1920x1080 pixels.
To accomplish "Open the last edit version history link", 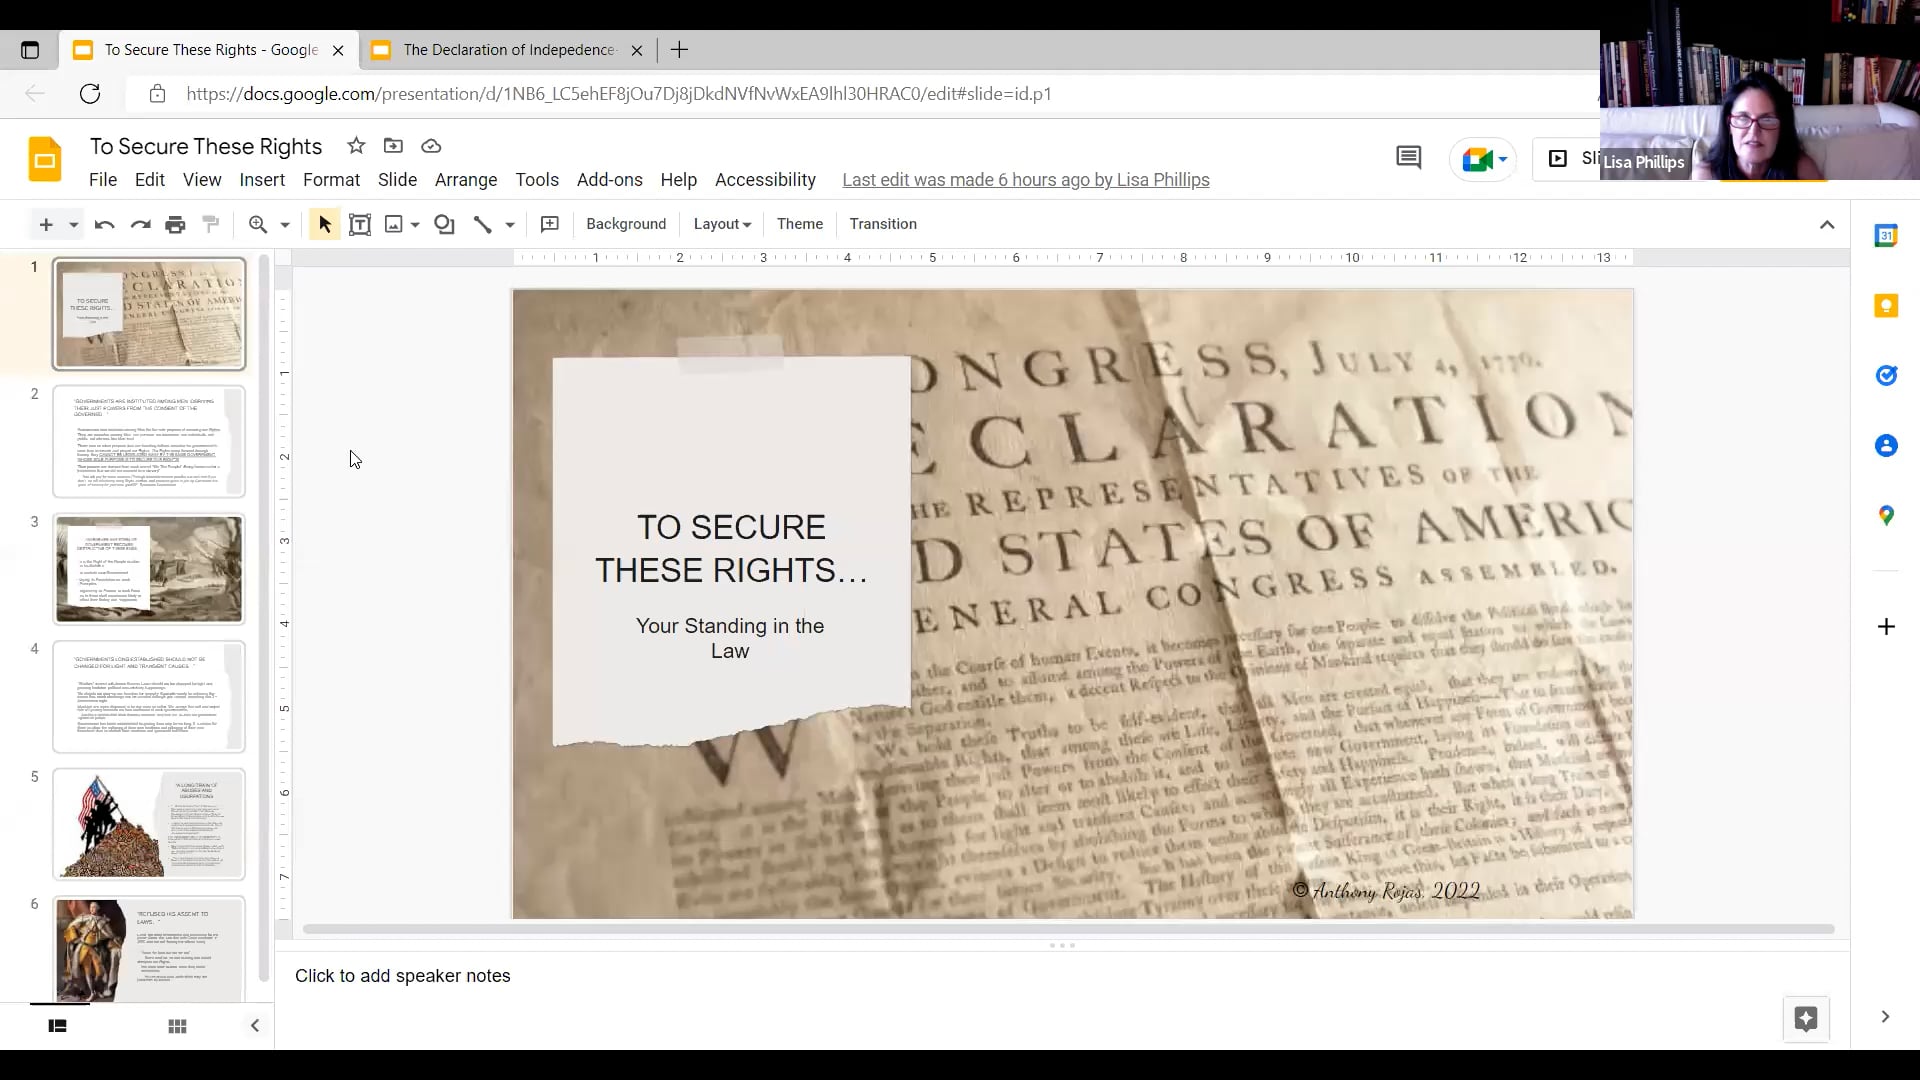I will click(x=1026, y=180).
